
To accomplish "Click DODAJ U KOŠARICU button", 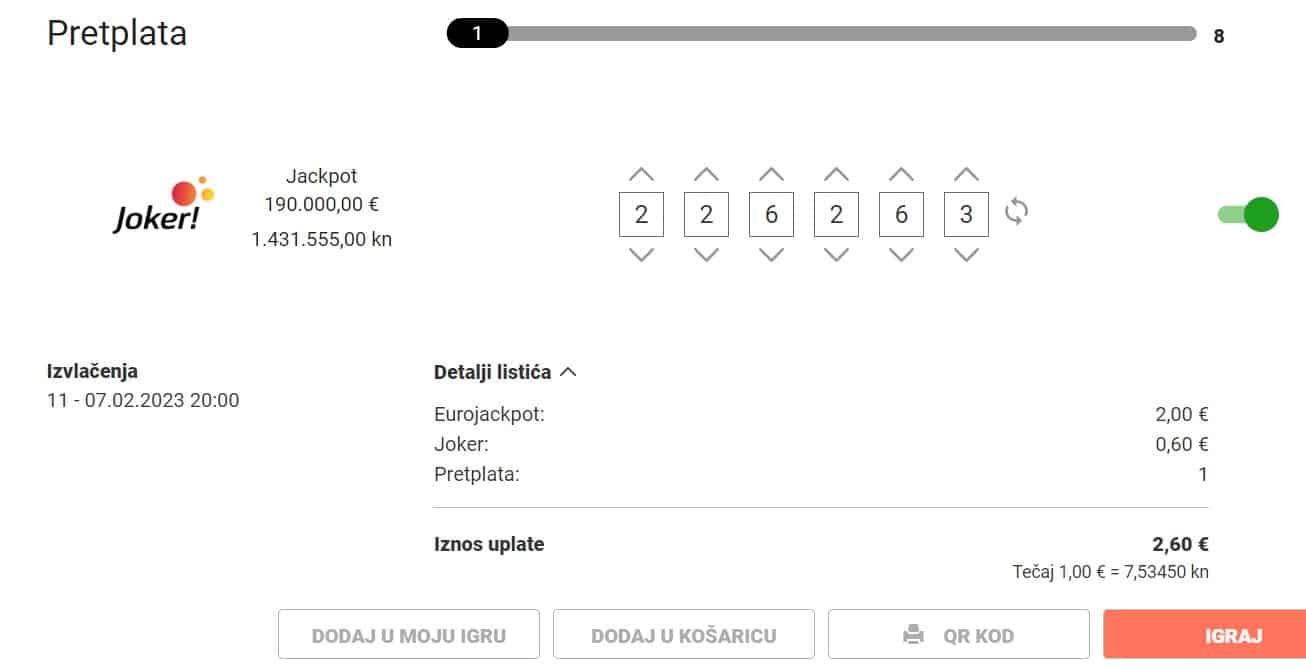I will coord(684,635).
